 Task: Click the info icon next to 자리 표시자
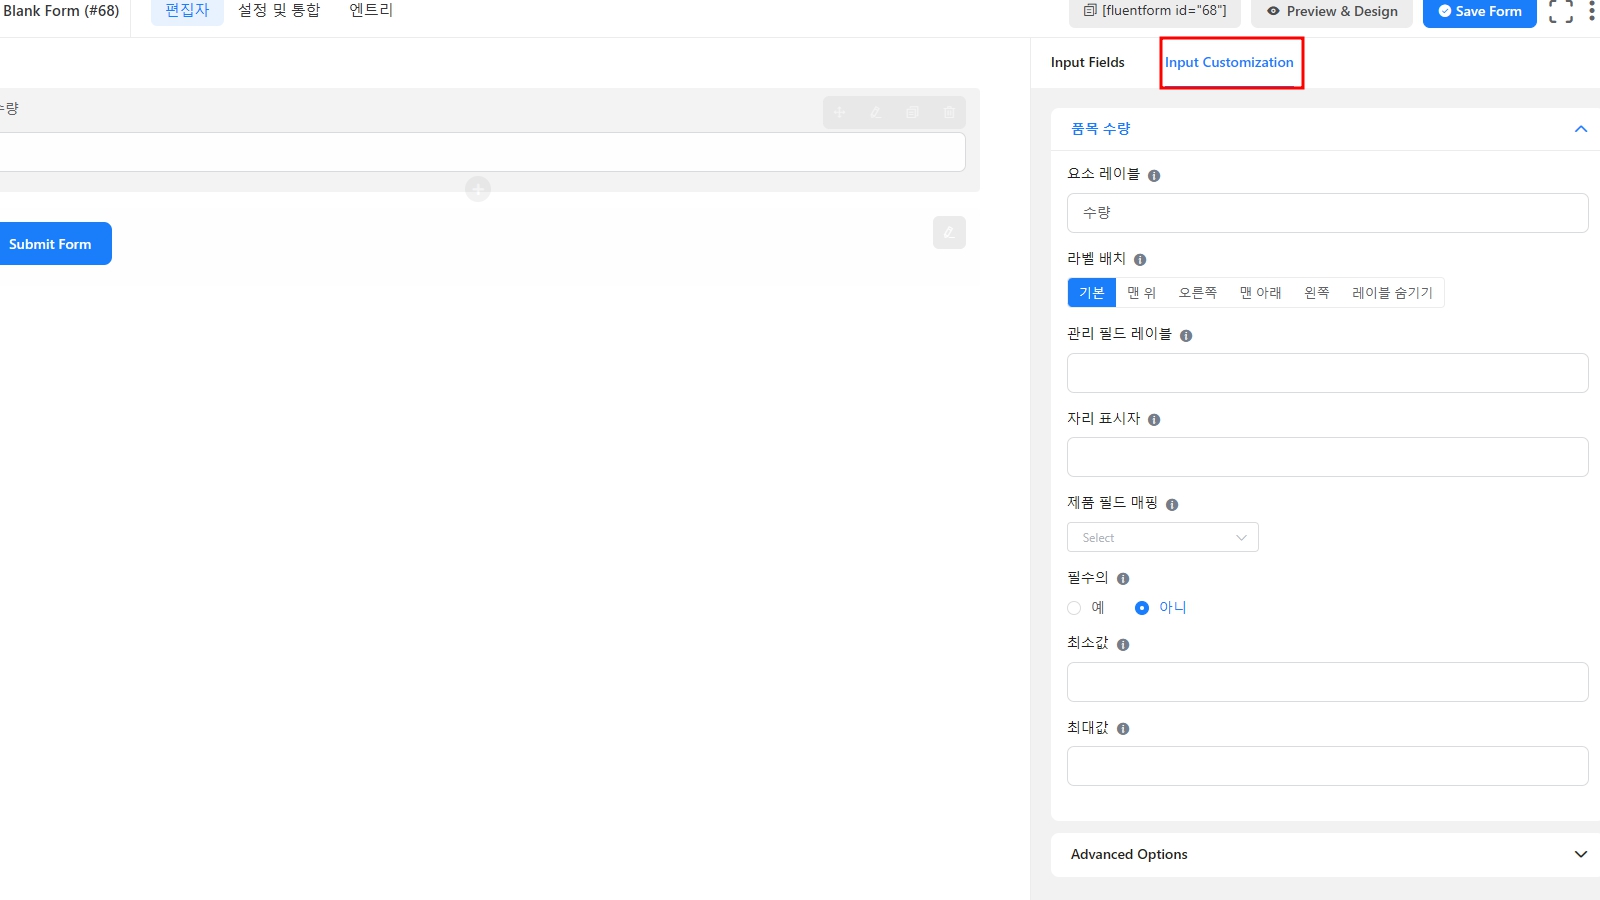click(1154, 420)
